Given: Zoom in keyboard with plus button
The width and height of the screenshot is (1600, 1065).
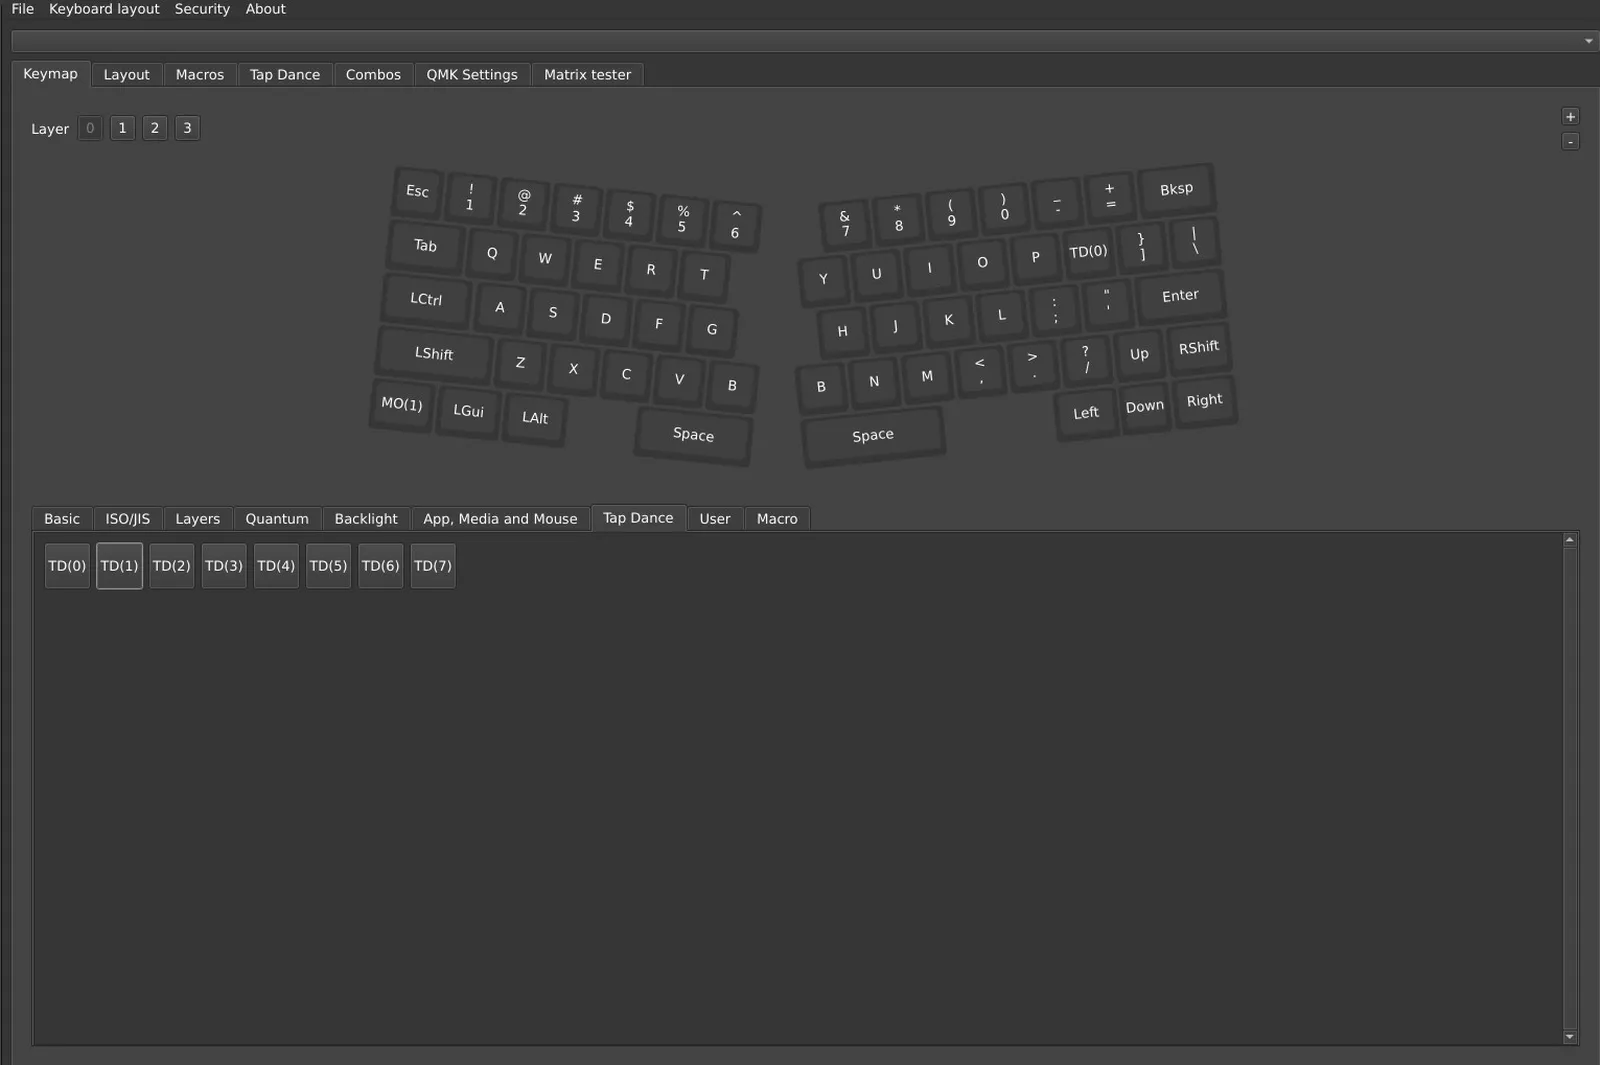Looking at the screenshot, I should point(1570,117).
